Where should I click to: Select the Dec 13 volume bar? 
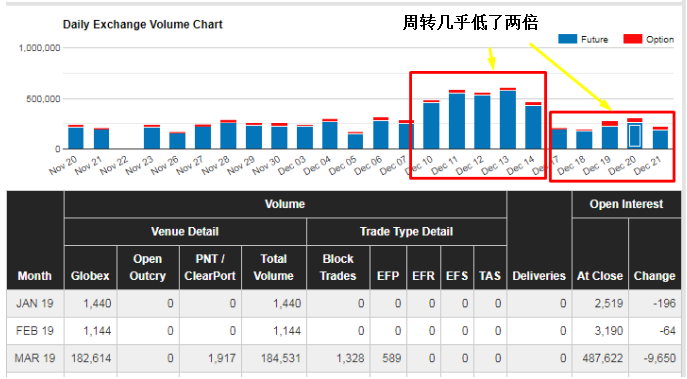pyautogui.click(x=508, y=118)
